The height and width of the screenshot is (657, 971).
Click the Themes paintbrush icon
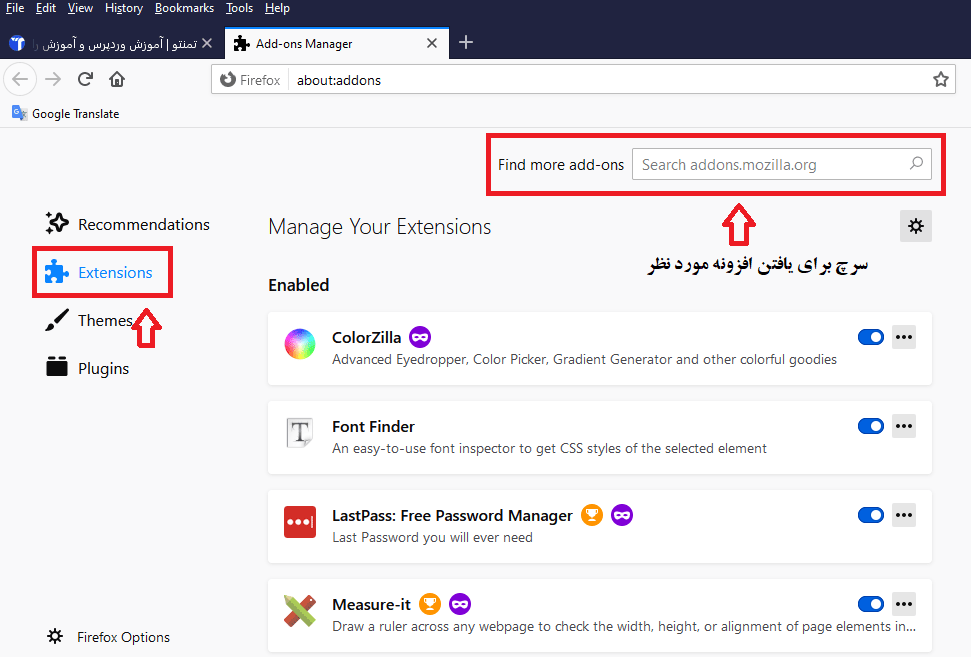pos(57,320)
